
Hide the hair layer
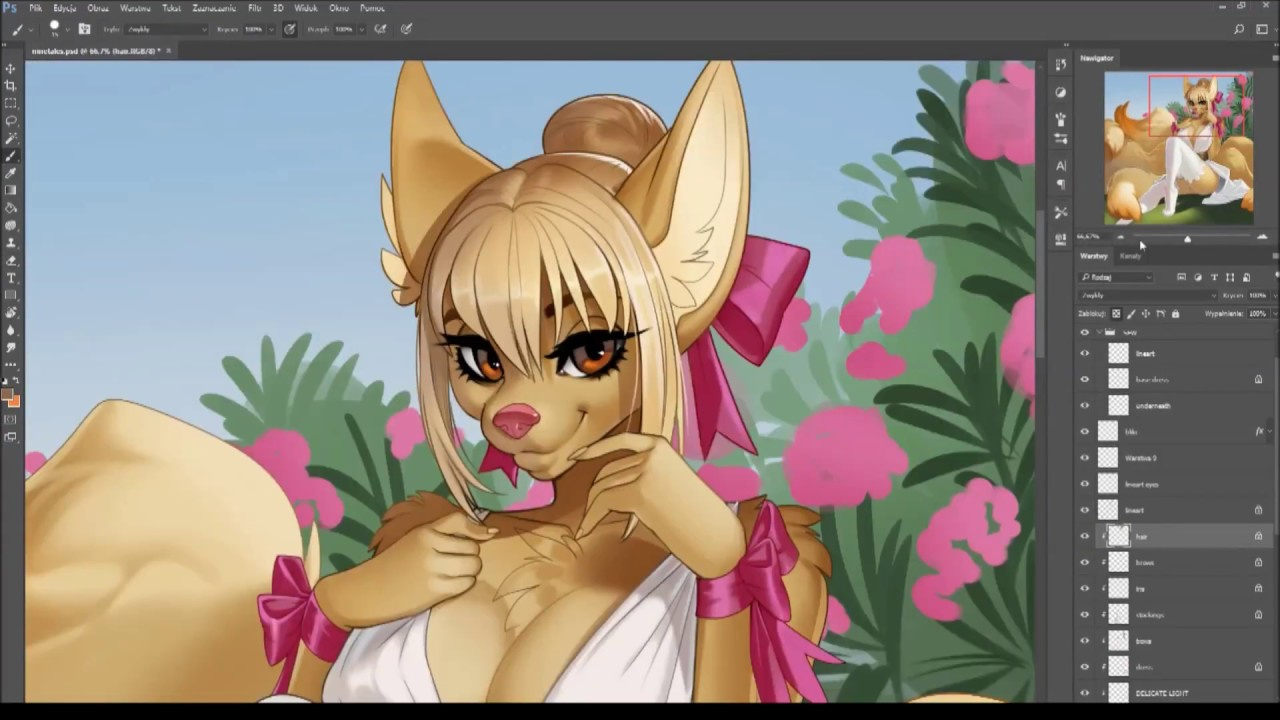pyautogui.click(x=1085, y=536)
